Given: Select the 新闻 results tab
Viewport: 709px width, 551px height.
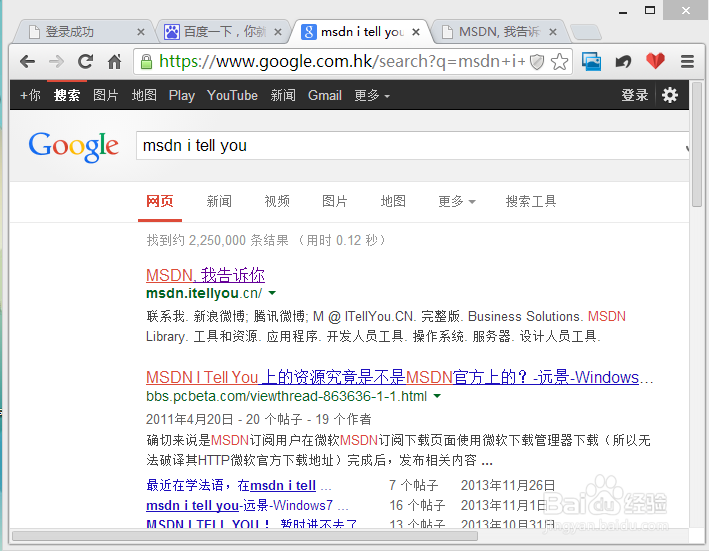Looking at the screenshot, I should point(219,201).
